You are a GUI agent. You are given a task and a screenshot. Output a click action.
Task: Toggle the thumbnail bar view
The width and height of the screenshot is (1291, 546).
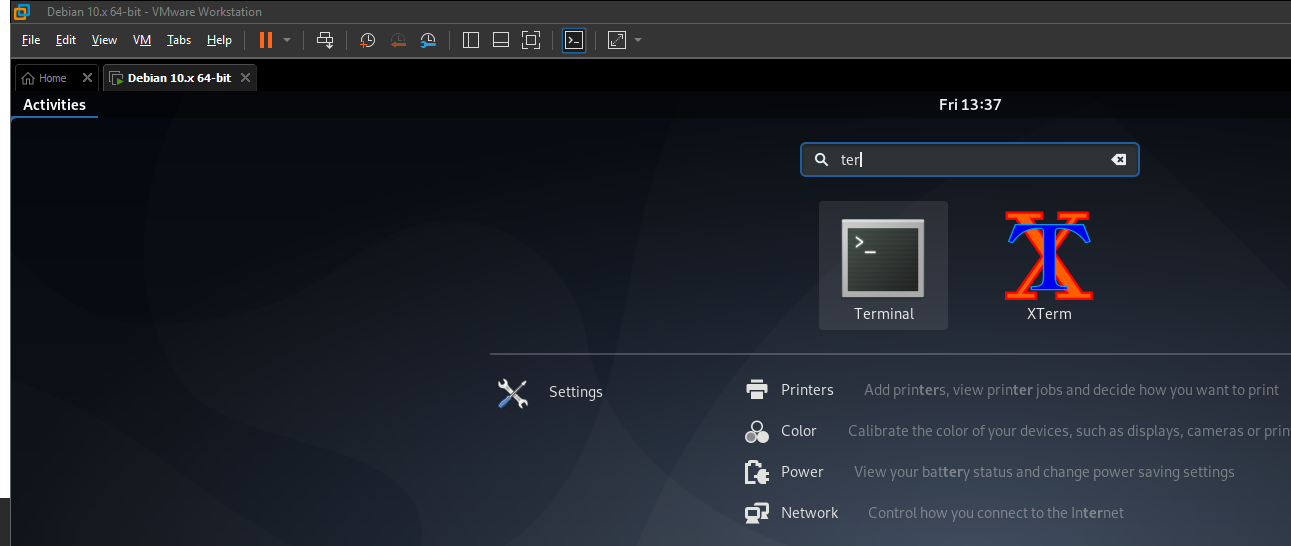[x=501, y=40]
